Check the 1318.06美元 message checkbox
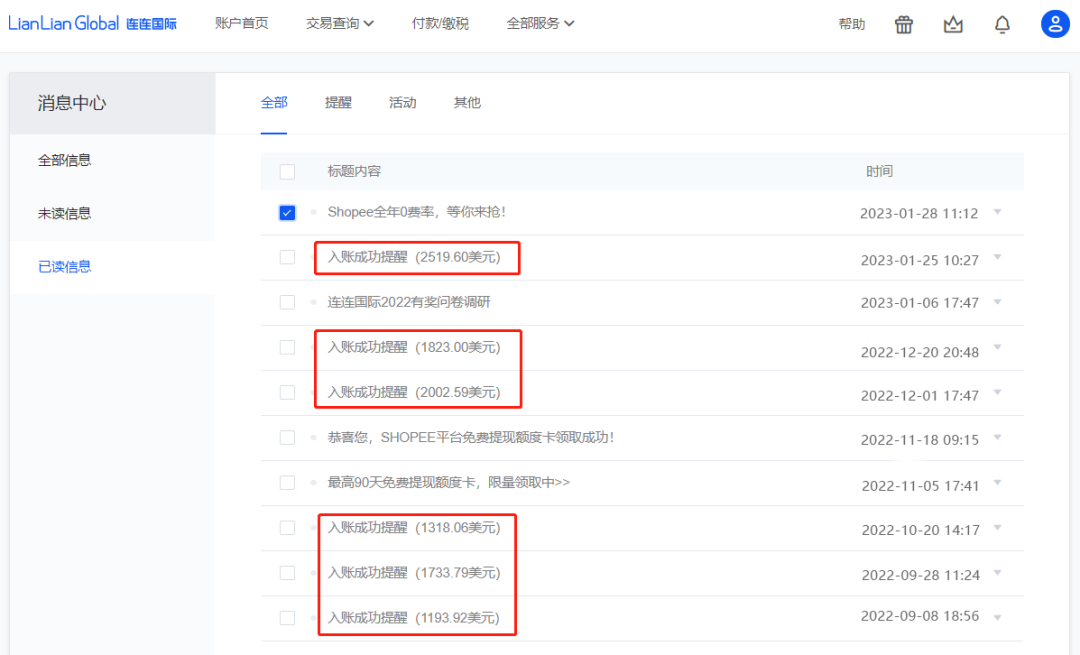This screenshot has width=1080, height=655. pyautogui.click(x=287, y=528)
